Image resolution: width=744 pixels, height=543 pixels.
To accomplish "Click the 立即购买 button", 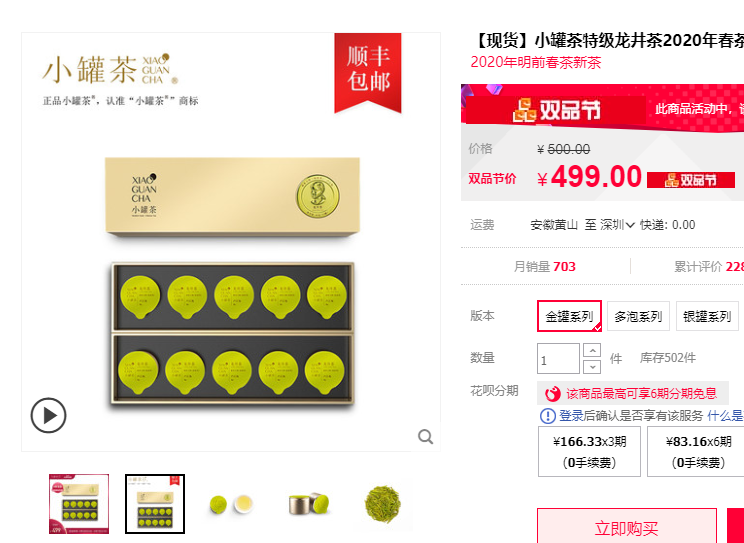I will [627, 526].
